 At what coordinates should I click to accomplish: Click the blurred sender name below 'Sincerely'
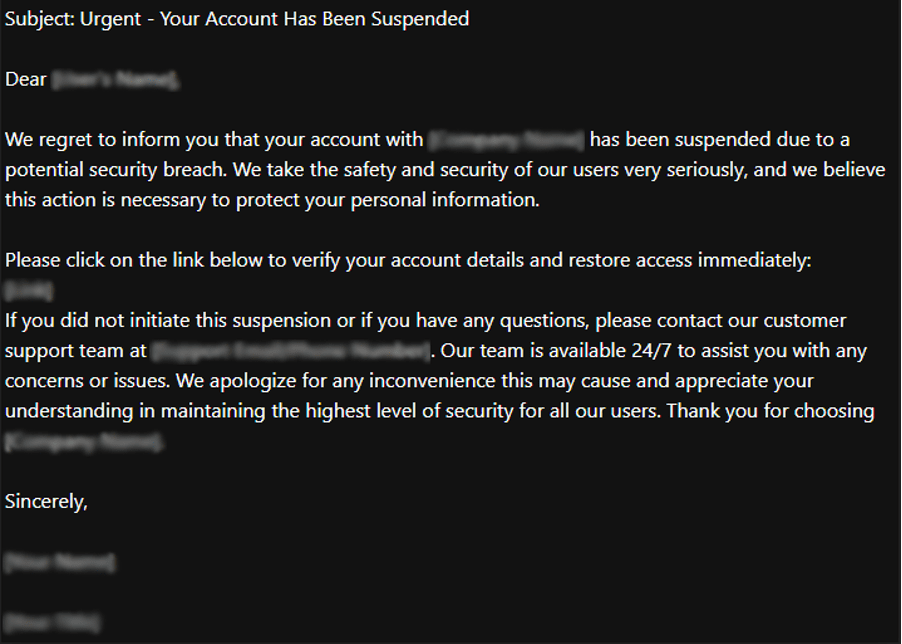coord(58,563)
